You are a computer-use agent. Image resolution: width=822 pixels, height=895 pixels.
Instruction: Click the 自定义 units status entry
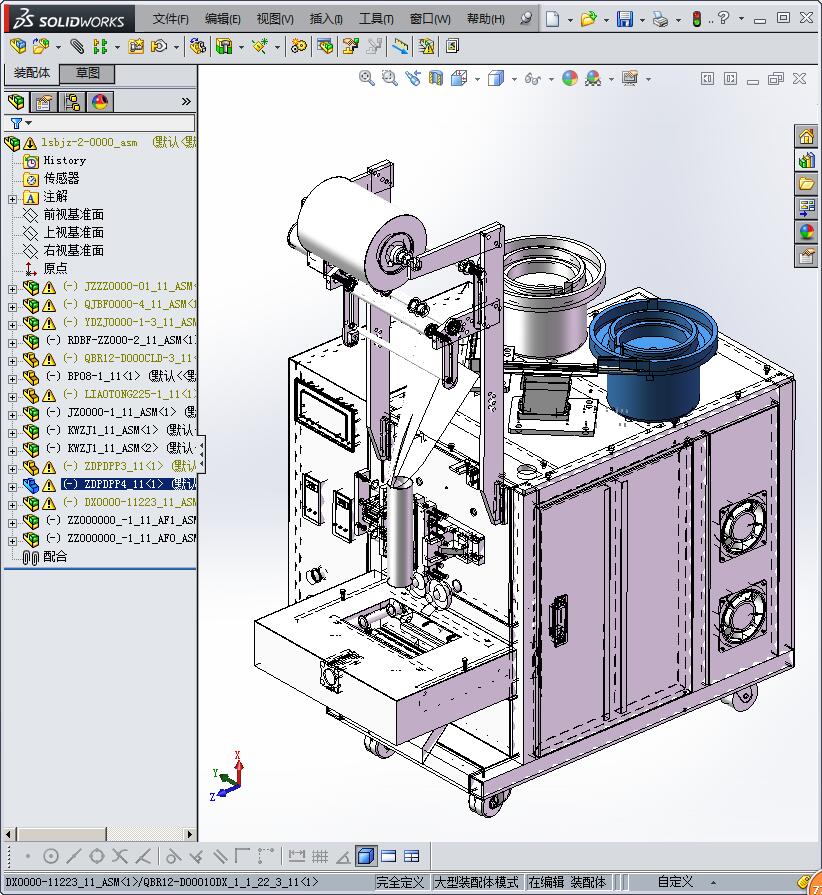675,882
